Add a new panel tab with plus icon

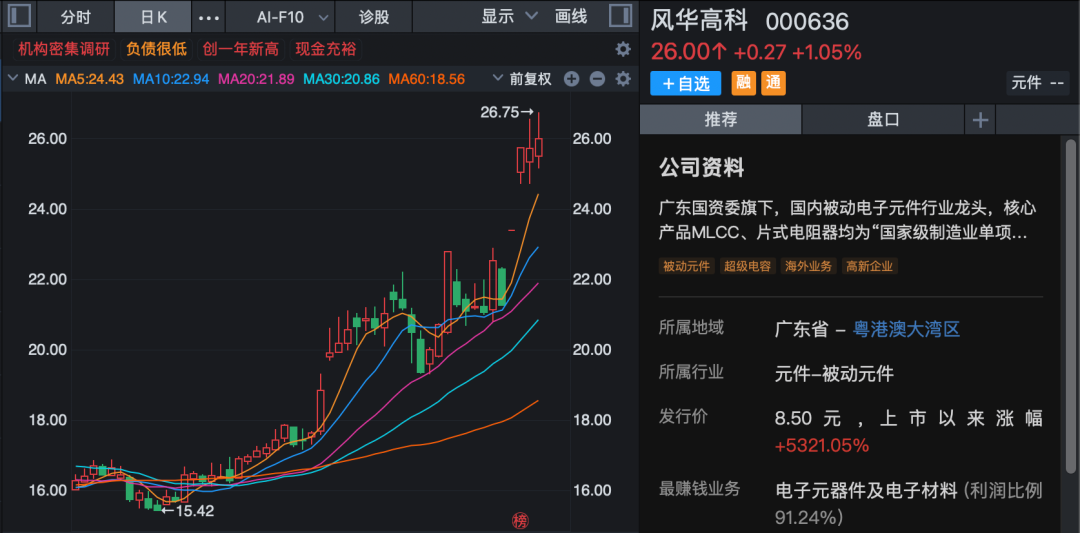coord(980,119)
